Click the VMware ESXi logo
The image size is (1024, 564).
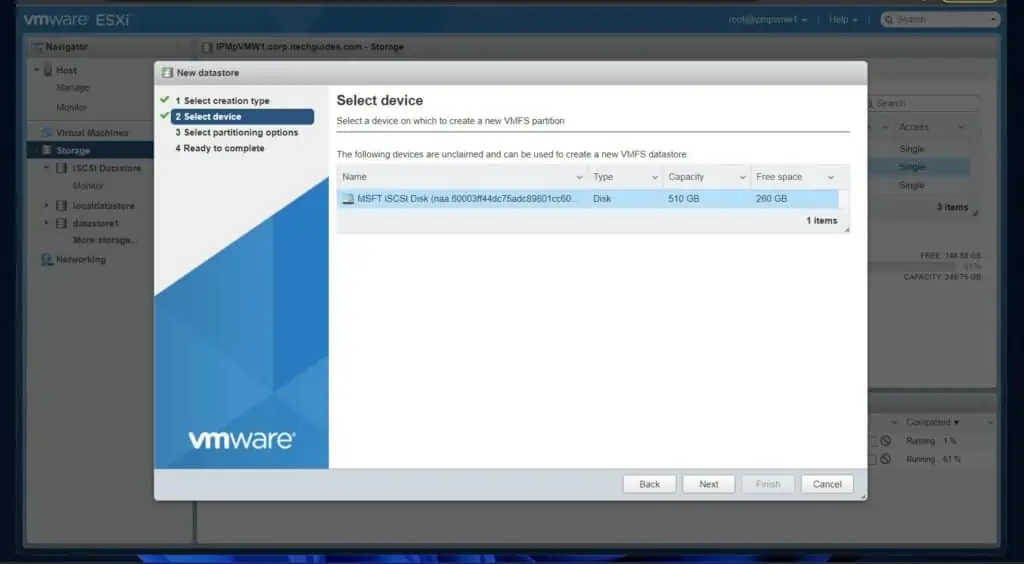[77, 20]
